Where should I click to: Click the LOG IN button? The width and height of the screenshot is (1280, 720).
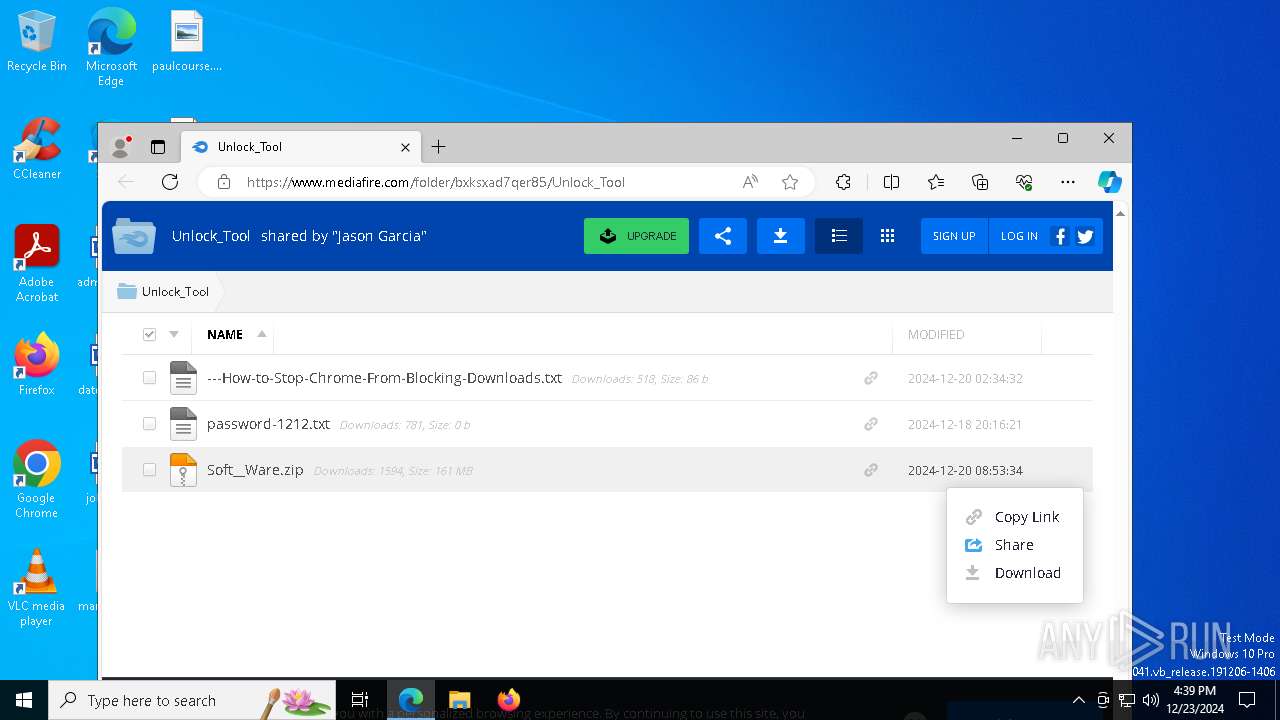pyautogui.click(x=1019, y=236)
